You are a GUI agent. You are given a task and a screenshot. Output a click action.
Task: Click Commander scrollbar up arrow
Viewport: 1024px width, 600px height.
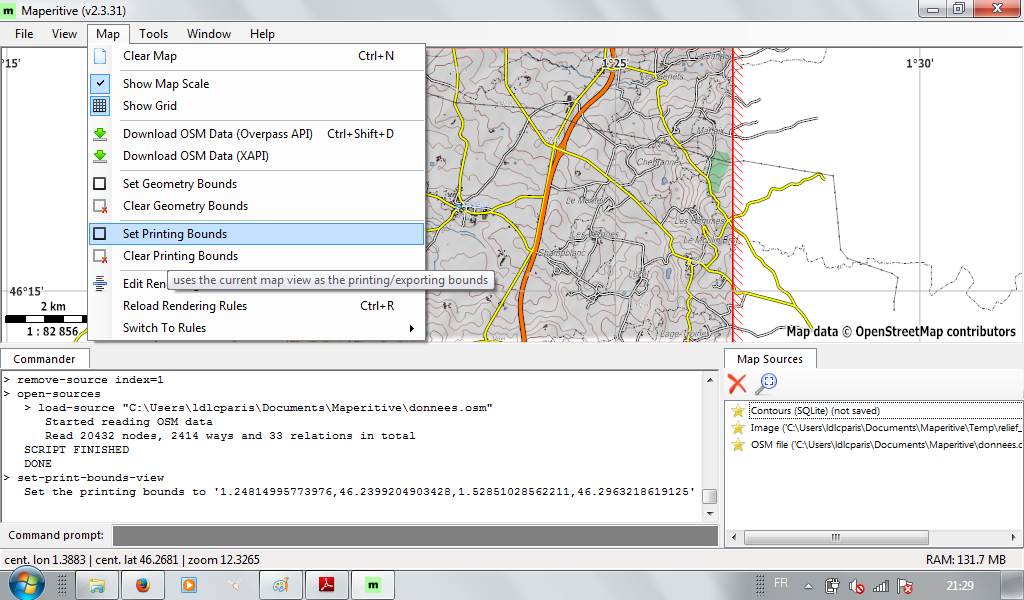710,379
